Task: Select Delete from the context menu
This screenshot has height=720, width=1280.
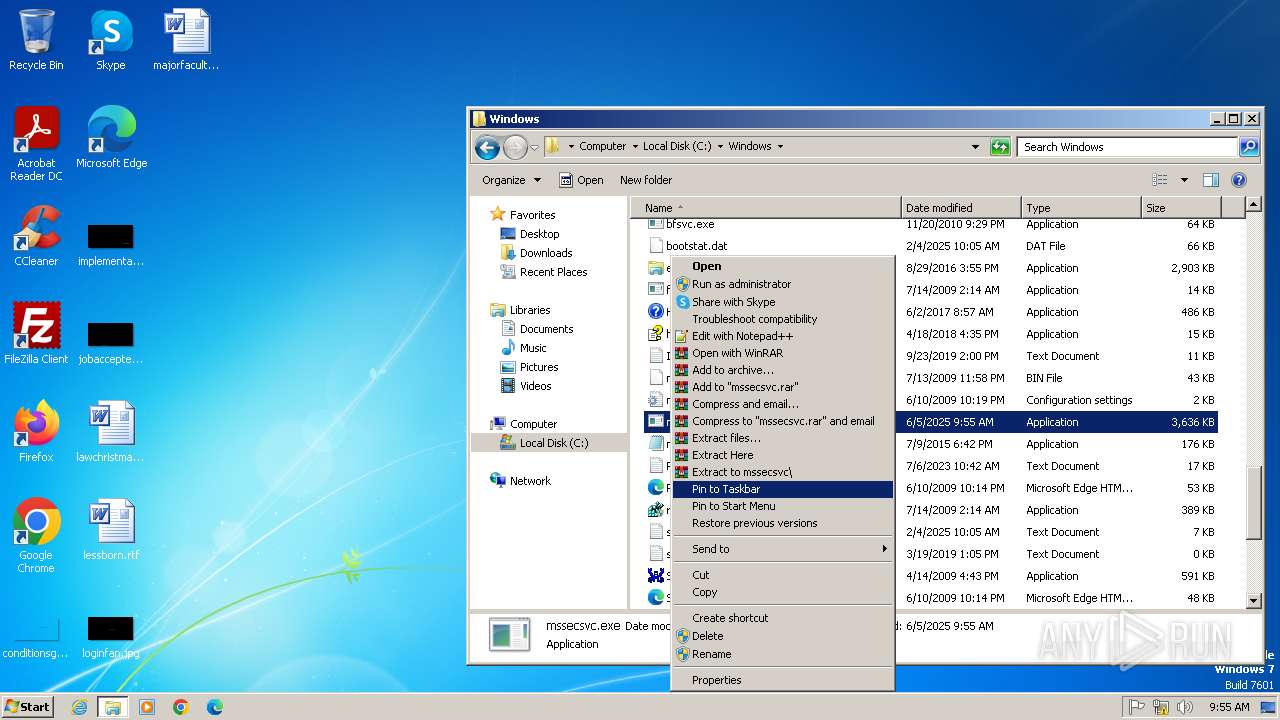Action: point(781,636)
